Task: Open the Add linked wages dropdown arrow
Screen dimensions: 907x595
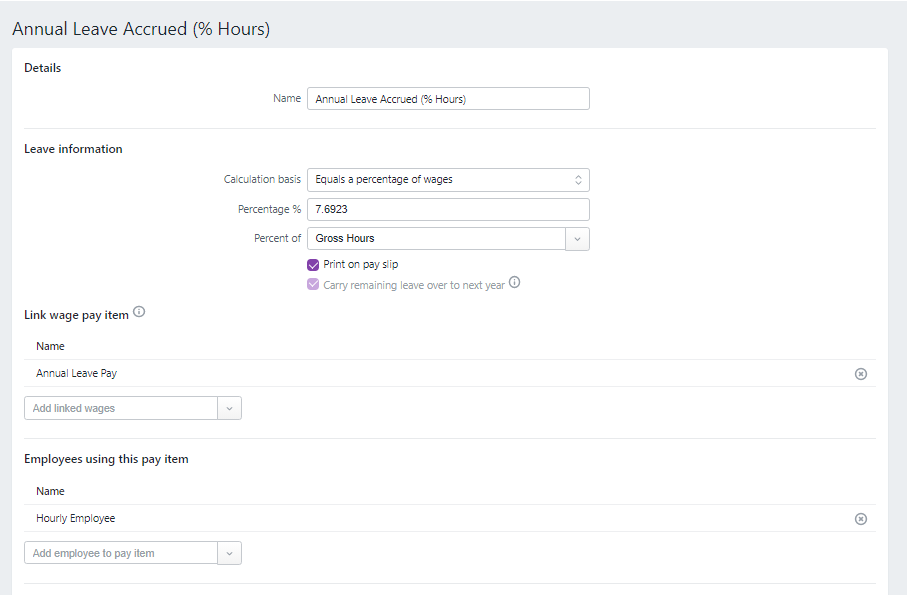Action: [x=229, y=408]
